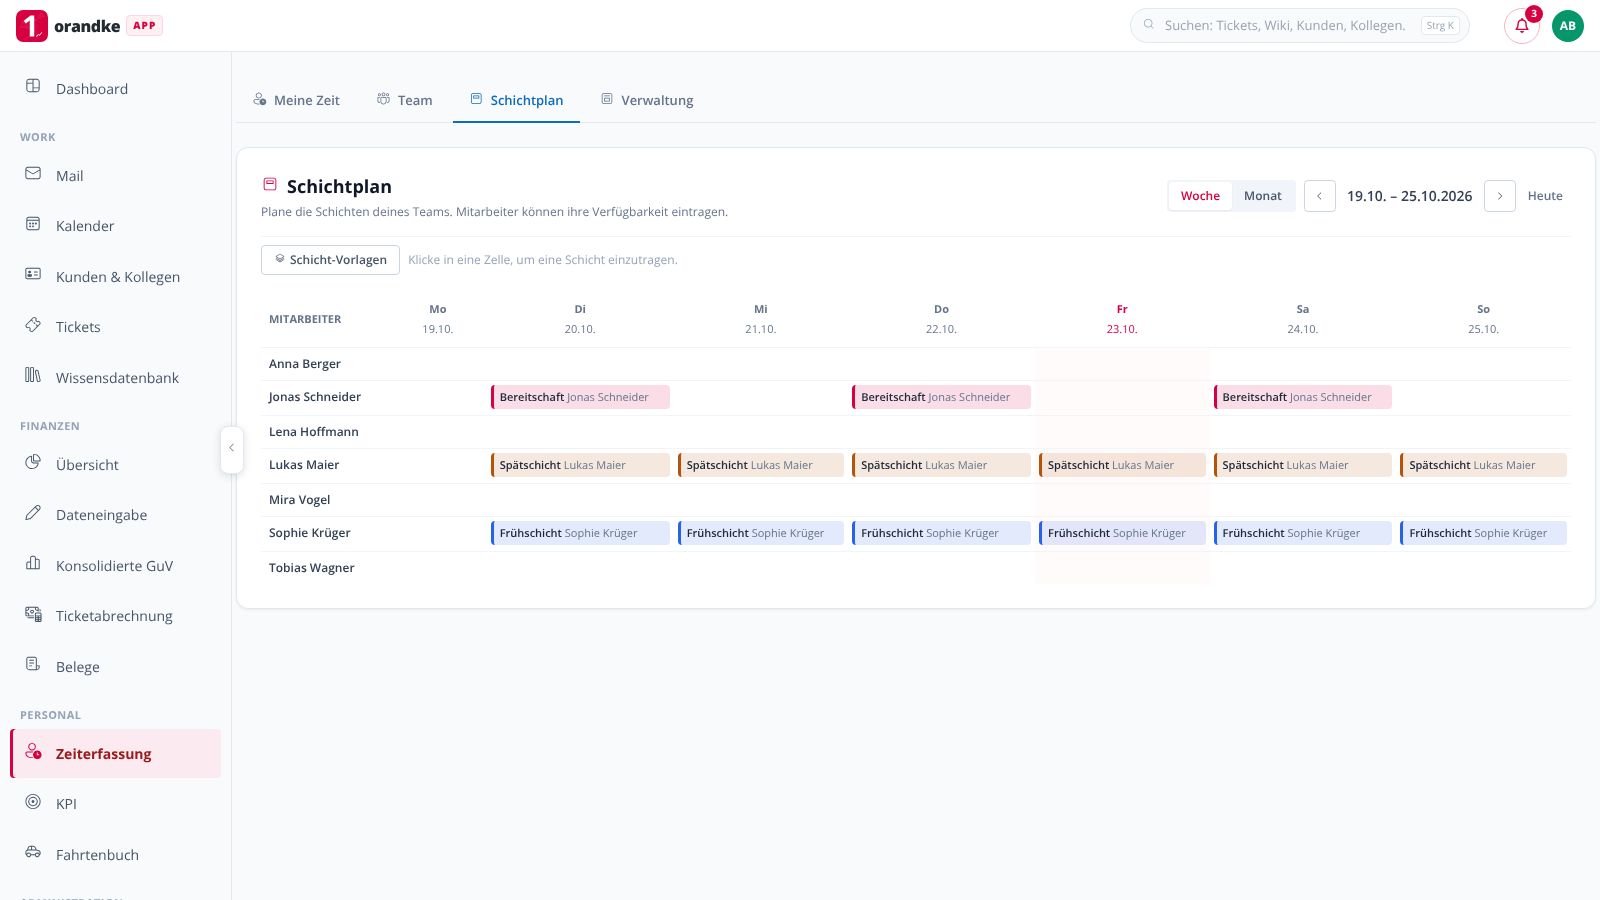Screen dimensions: 1600x900
Task: Open Ticketabrechnung
Action: pos(116,616)
